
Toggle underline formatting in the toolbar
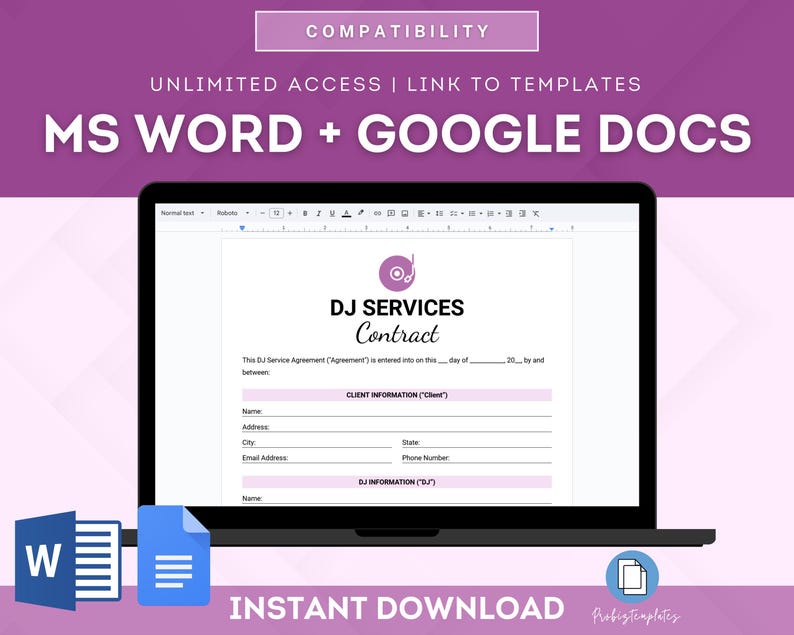point(332,213)
